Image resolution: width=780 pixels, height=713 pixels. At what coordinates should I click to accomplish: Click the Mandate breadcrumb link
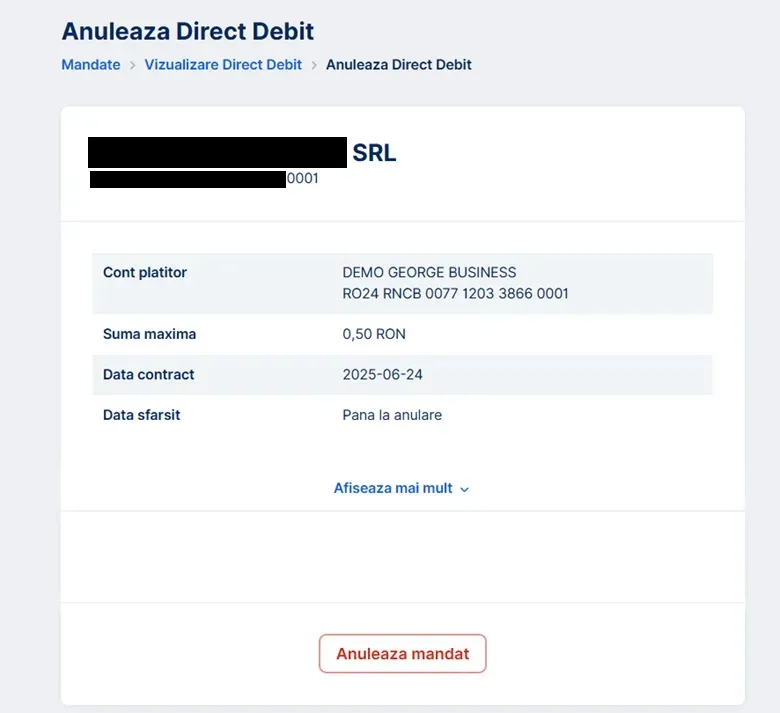point(90,64)
